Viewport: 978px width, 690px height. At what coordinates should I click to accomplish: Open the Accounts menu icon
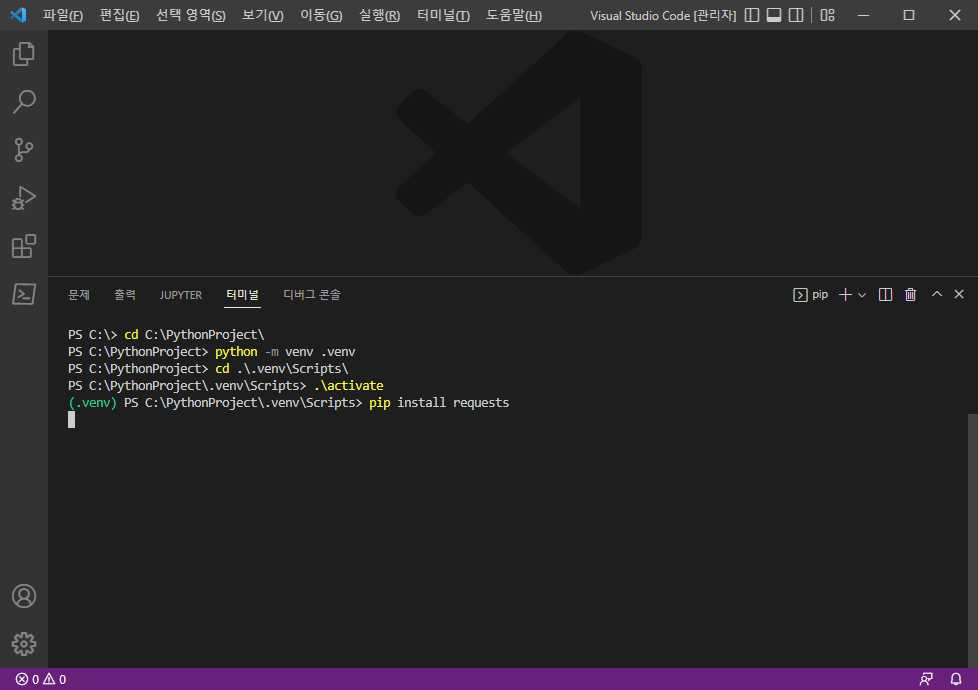24,596
